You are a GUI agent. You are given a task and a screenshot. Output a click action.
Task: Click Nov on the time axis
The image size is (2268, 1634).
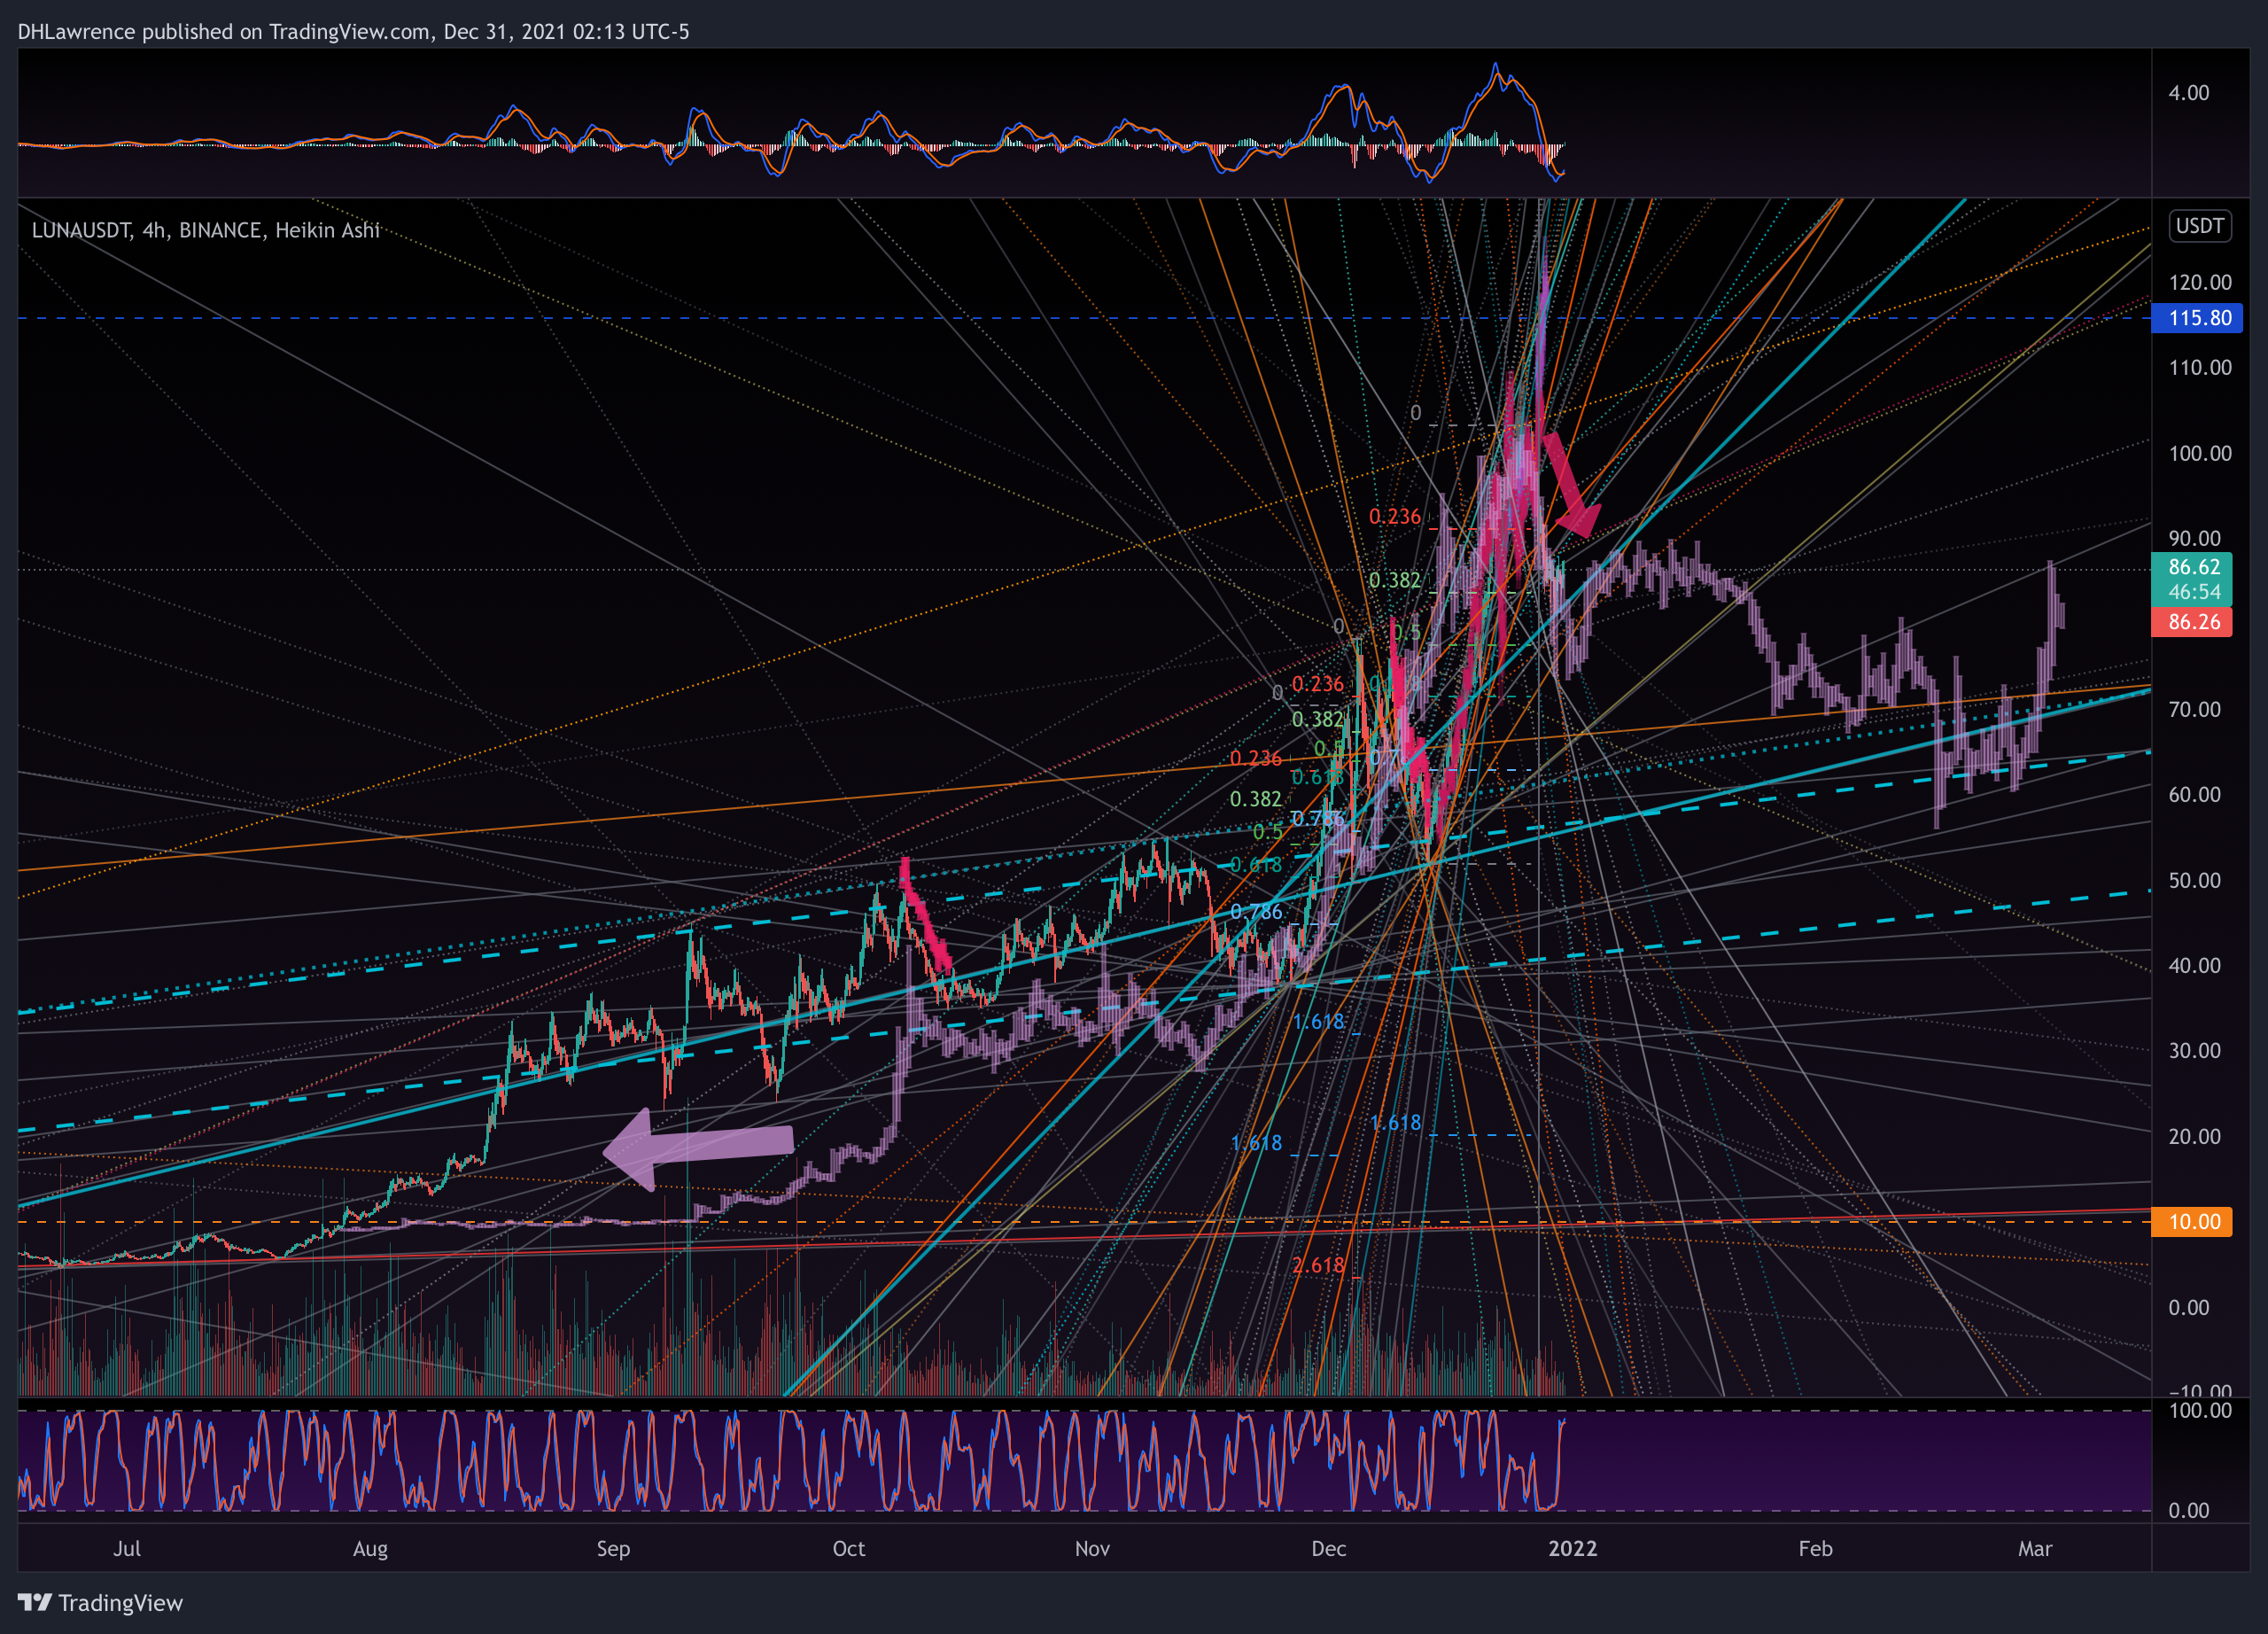[1092, 1549]
